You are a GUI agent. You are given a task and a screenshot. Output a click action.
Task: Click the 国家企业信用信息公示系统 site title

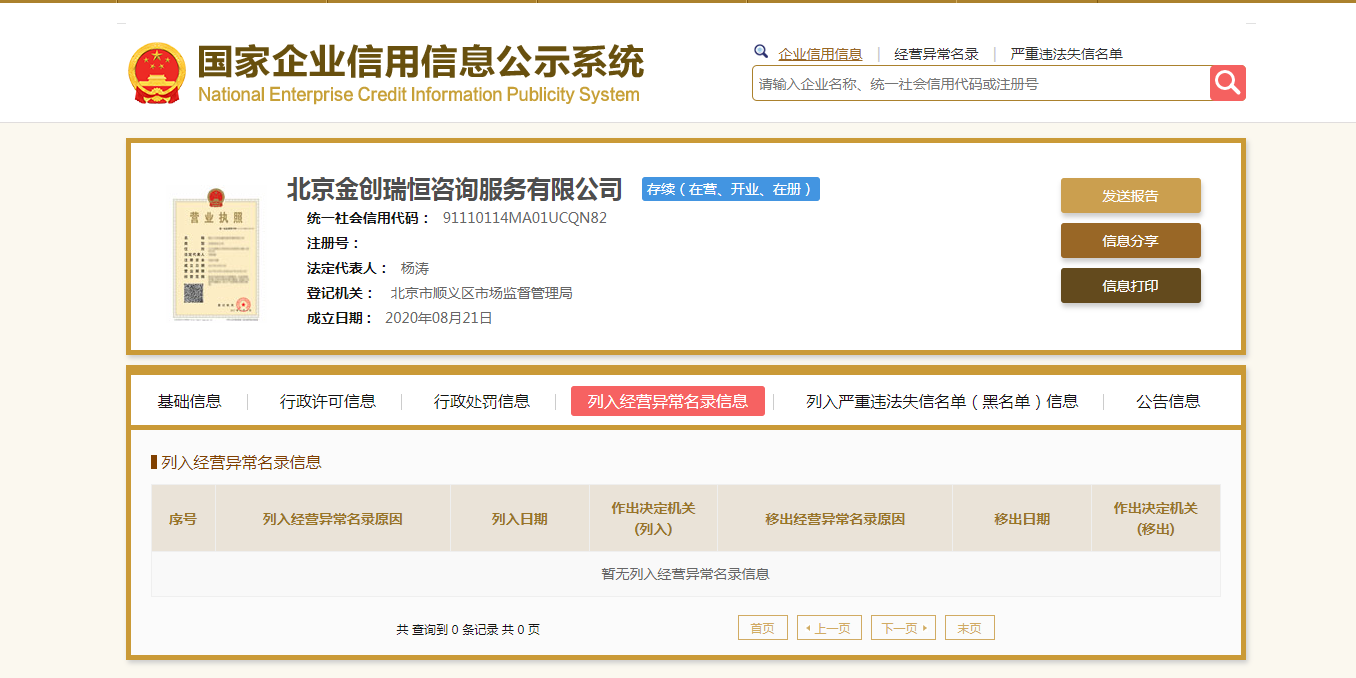420,62
